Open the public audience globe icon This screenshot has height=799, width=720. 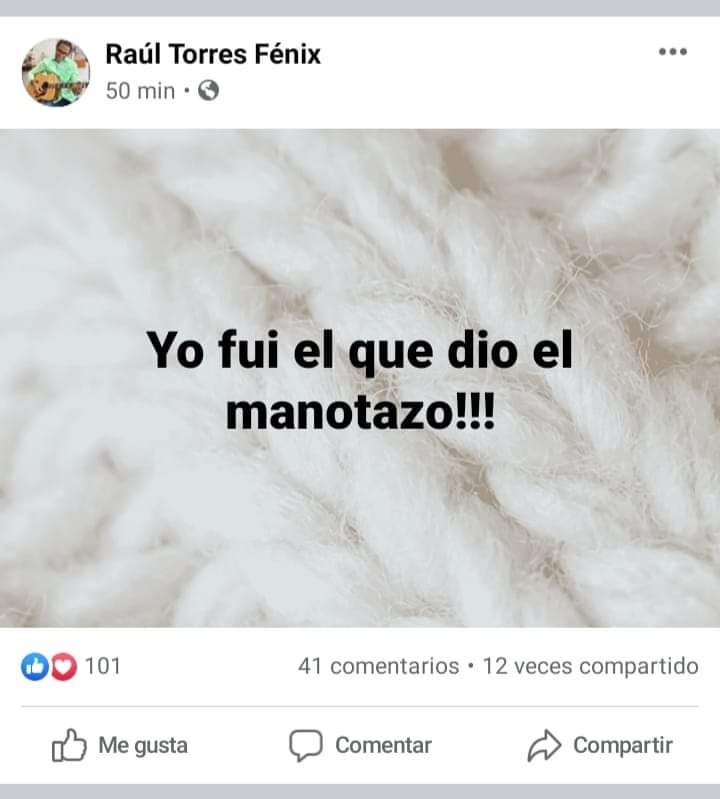(208, 91)
